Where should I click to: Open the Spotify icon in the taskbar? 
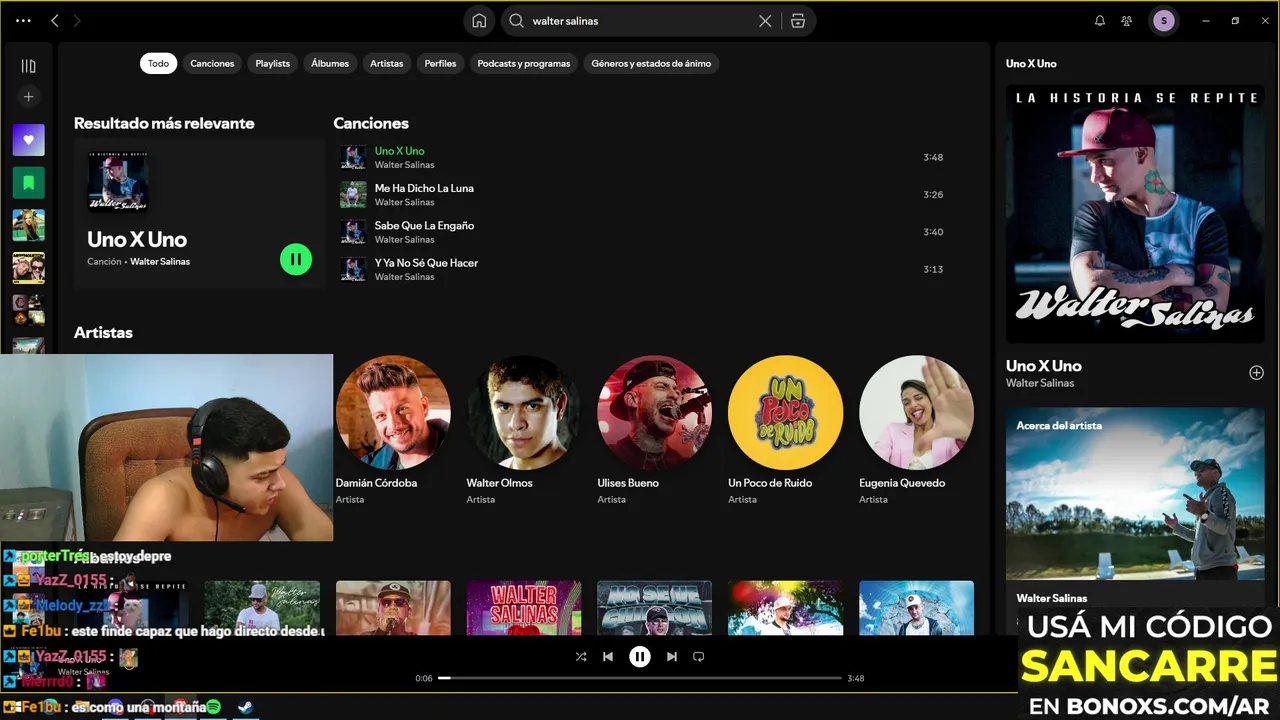coord(213,707)
